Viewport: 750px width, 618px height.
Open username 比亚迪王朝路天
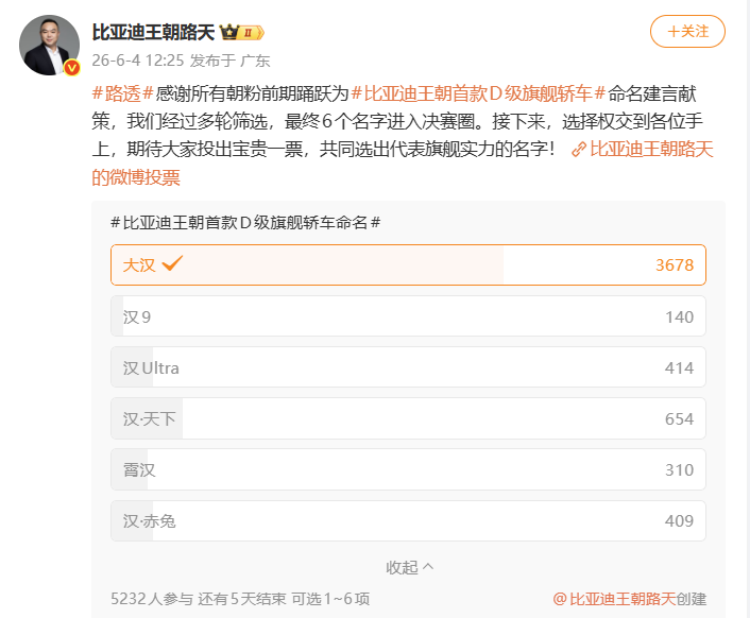pos(153,32)
